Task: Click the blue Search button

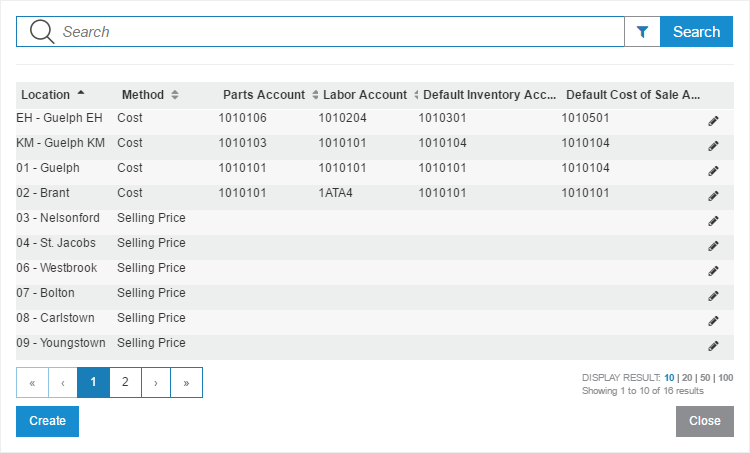Action: pyautogui.click(x=696, y=32)
